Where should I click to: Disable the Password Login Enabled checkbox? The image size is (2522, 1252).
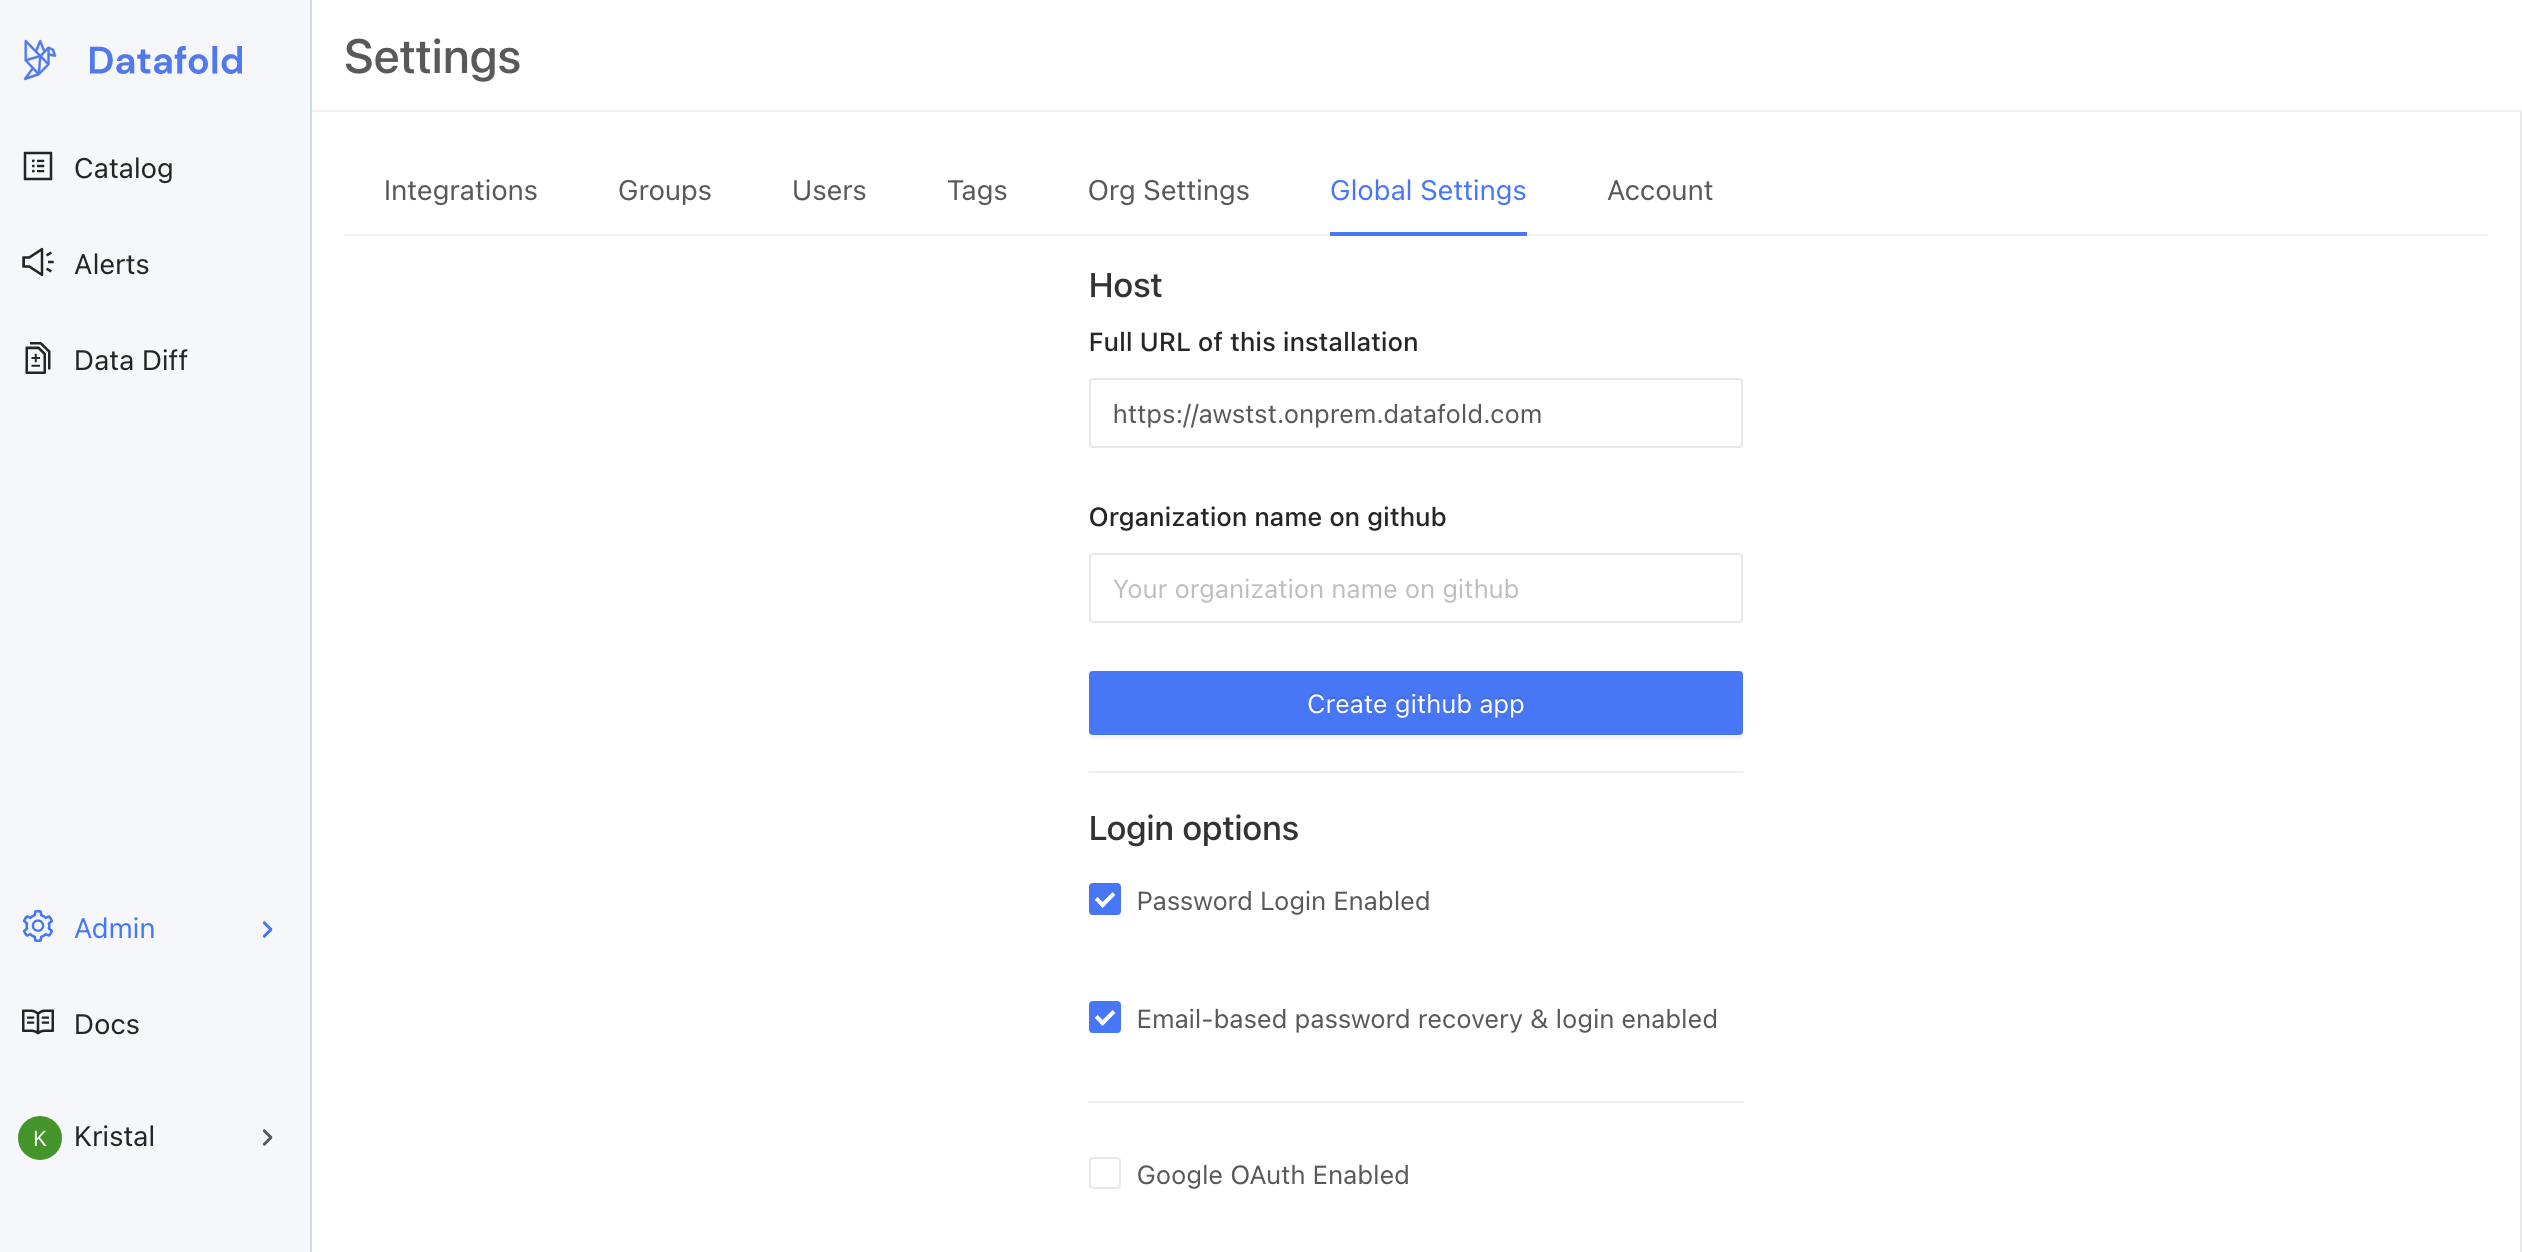point(1105,899)
